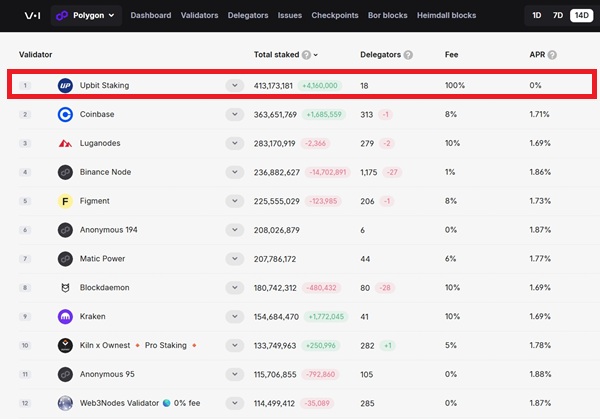Open the Validators tab
This screenshot has width=600, height=419.
(199, 15)
